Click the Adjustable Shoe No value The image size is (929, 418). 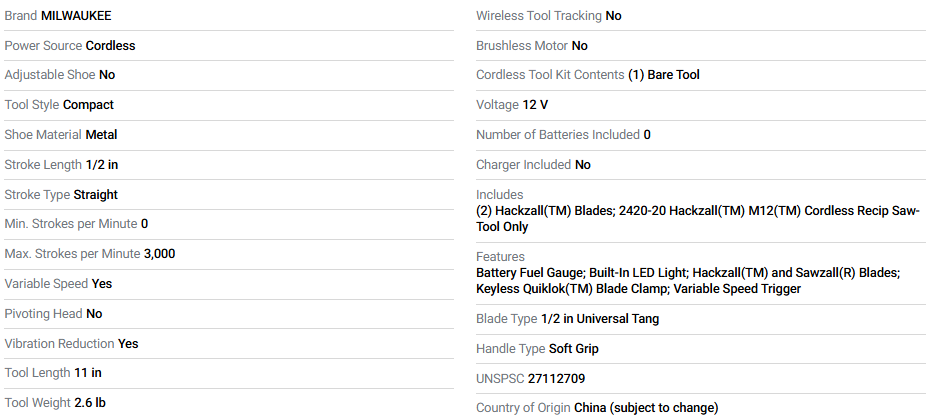pyautogui.click(x=107, y=75)
